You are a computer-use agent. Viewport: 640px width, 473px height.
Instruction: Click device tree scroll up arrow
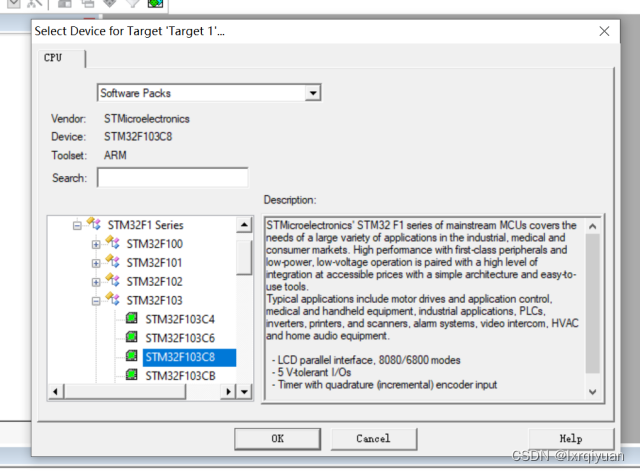[x=244, y=224]
